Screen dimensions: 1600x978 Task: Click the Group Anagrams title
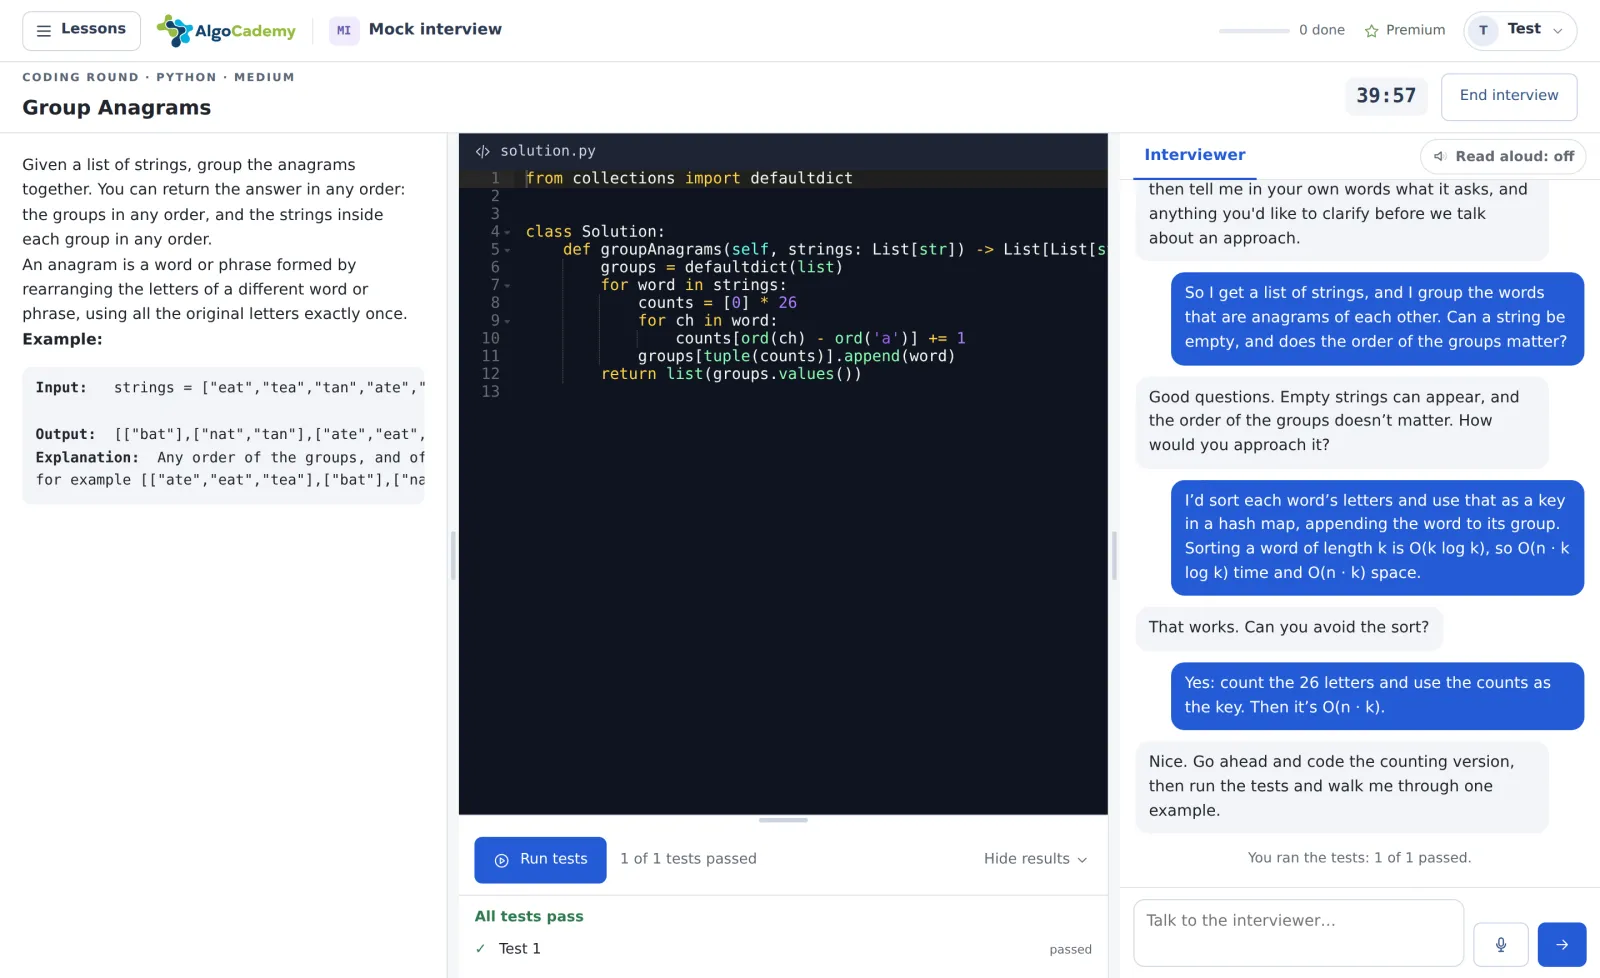click(117, 108)
